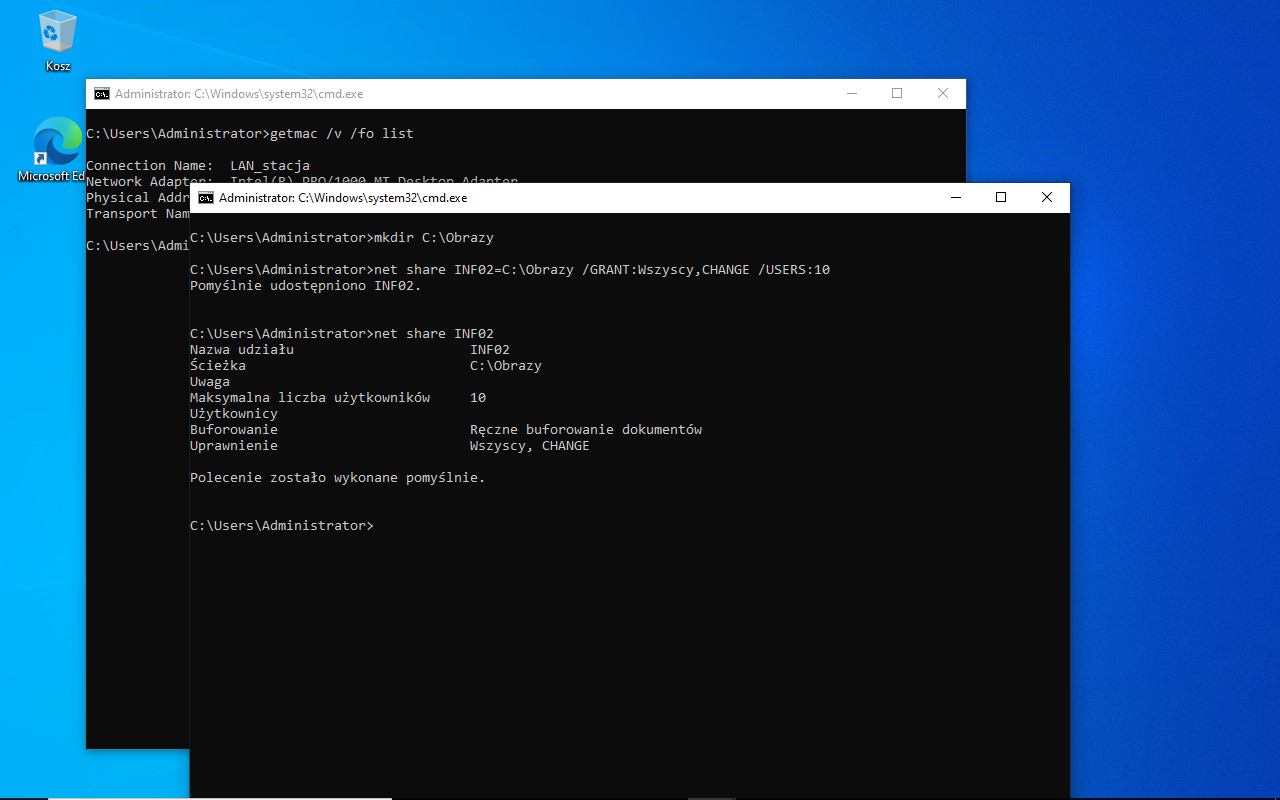Screen dimensions: 1280x800
Task: Click 'LAN_stacja' value in back window
Action: pos(270,166)
